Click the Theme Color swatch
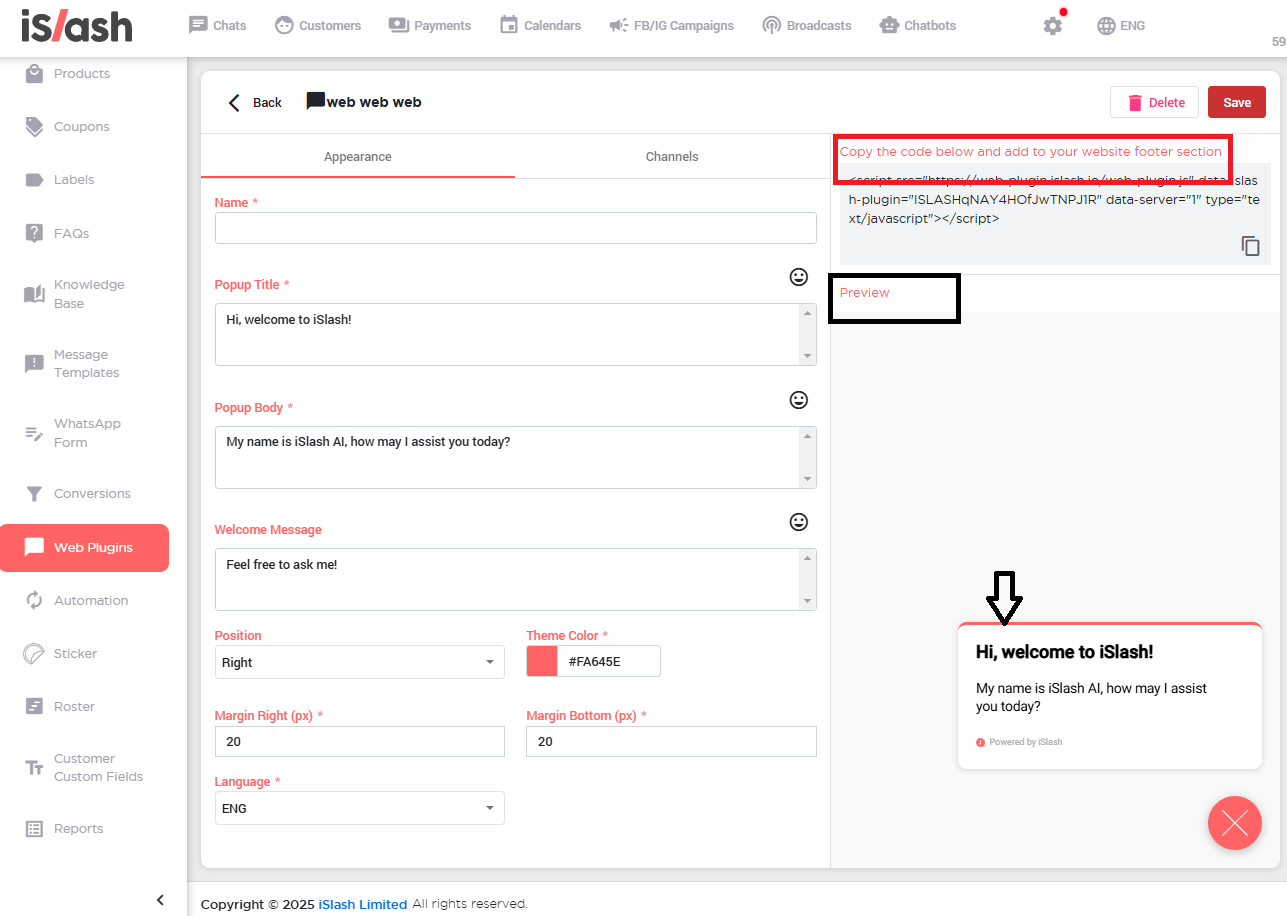Image resolution: width=1287 pixels, height=916 pixels. (542, 661)
